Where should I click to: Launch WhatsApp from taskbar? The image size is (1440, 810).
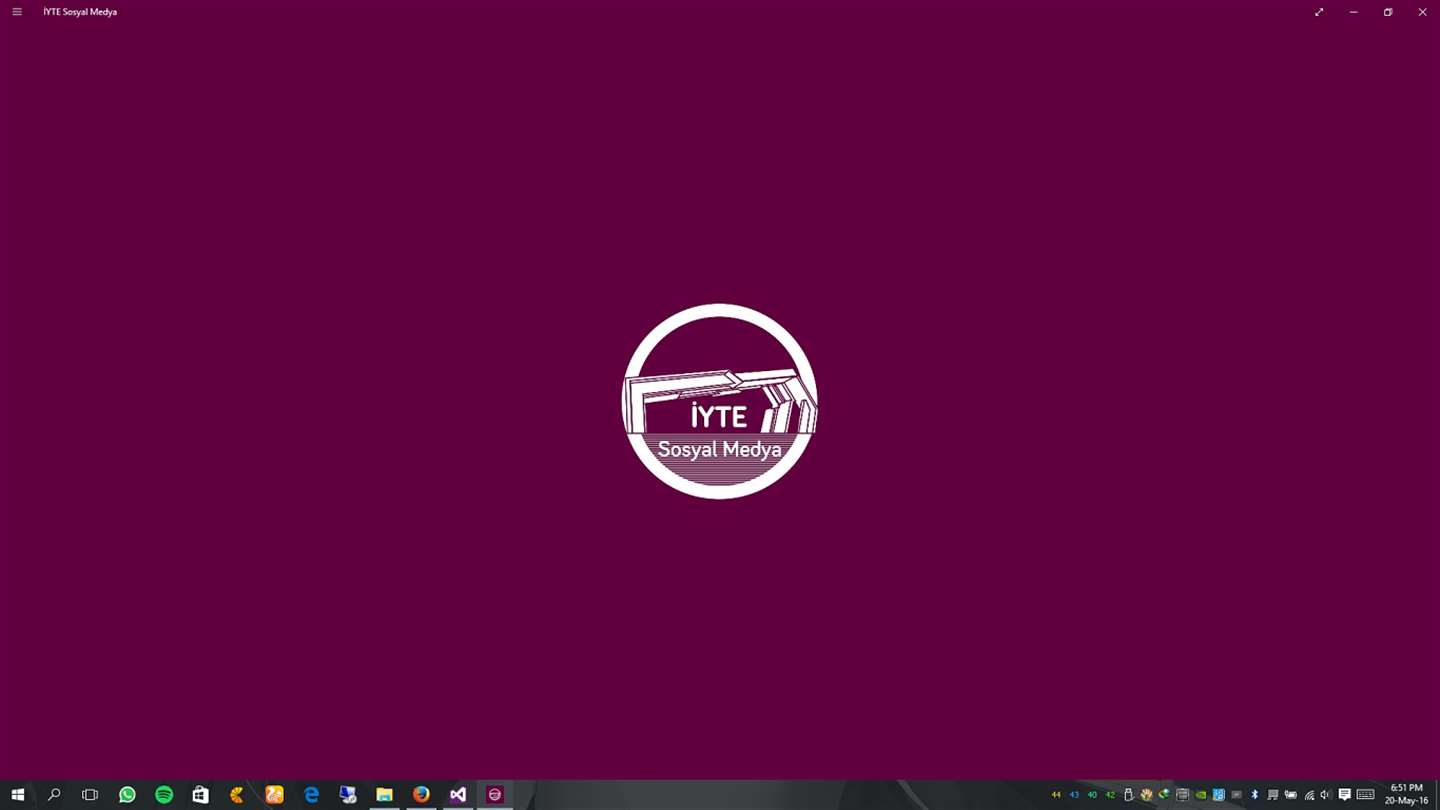coord(127,795)
